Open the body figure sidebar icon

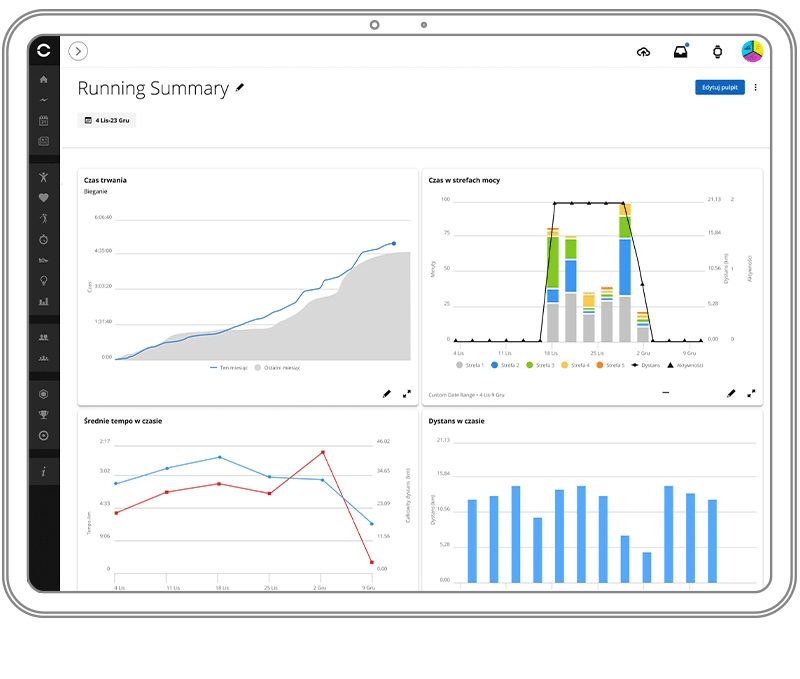(43, 177)
